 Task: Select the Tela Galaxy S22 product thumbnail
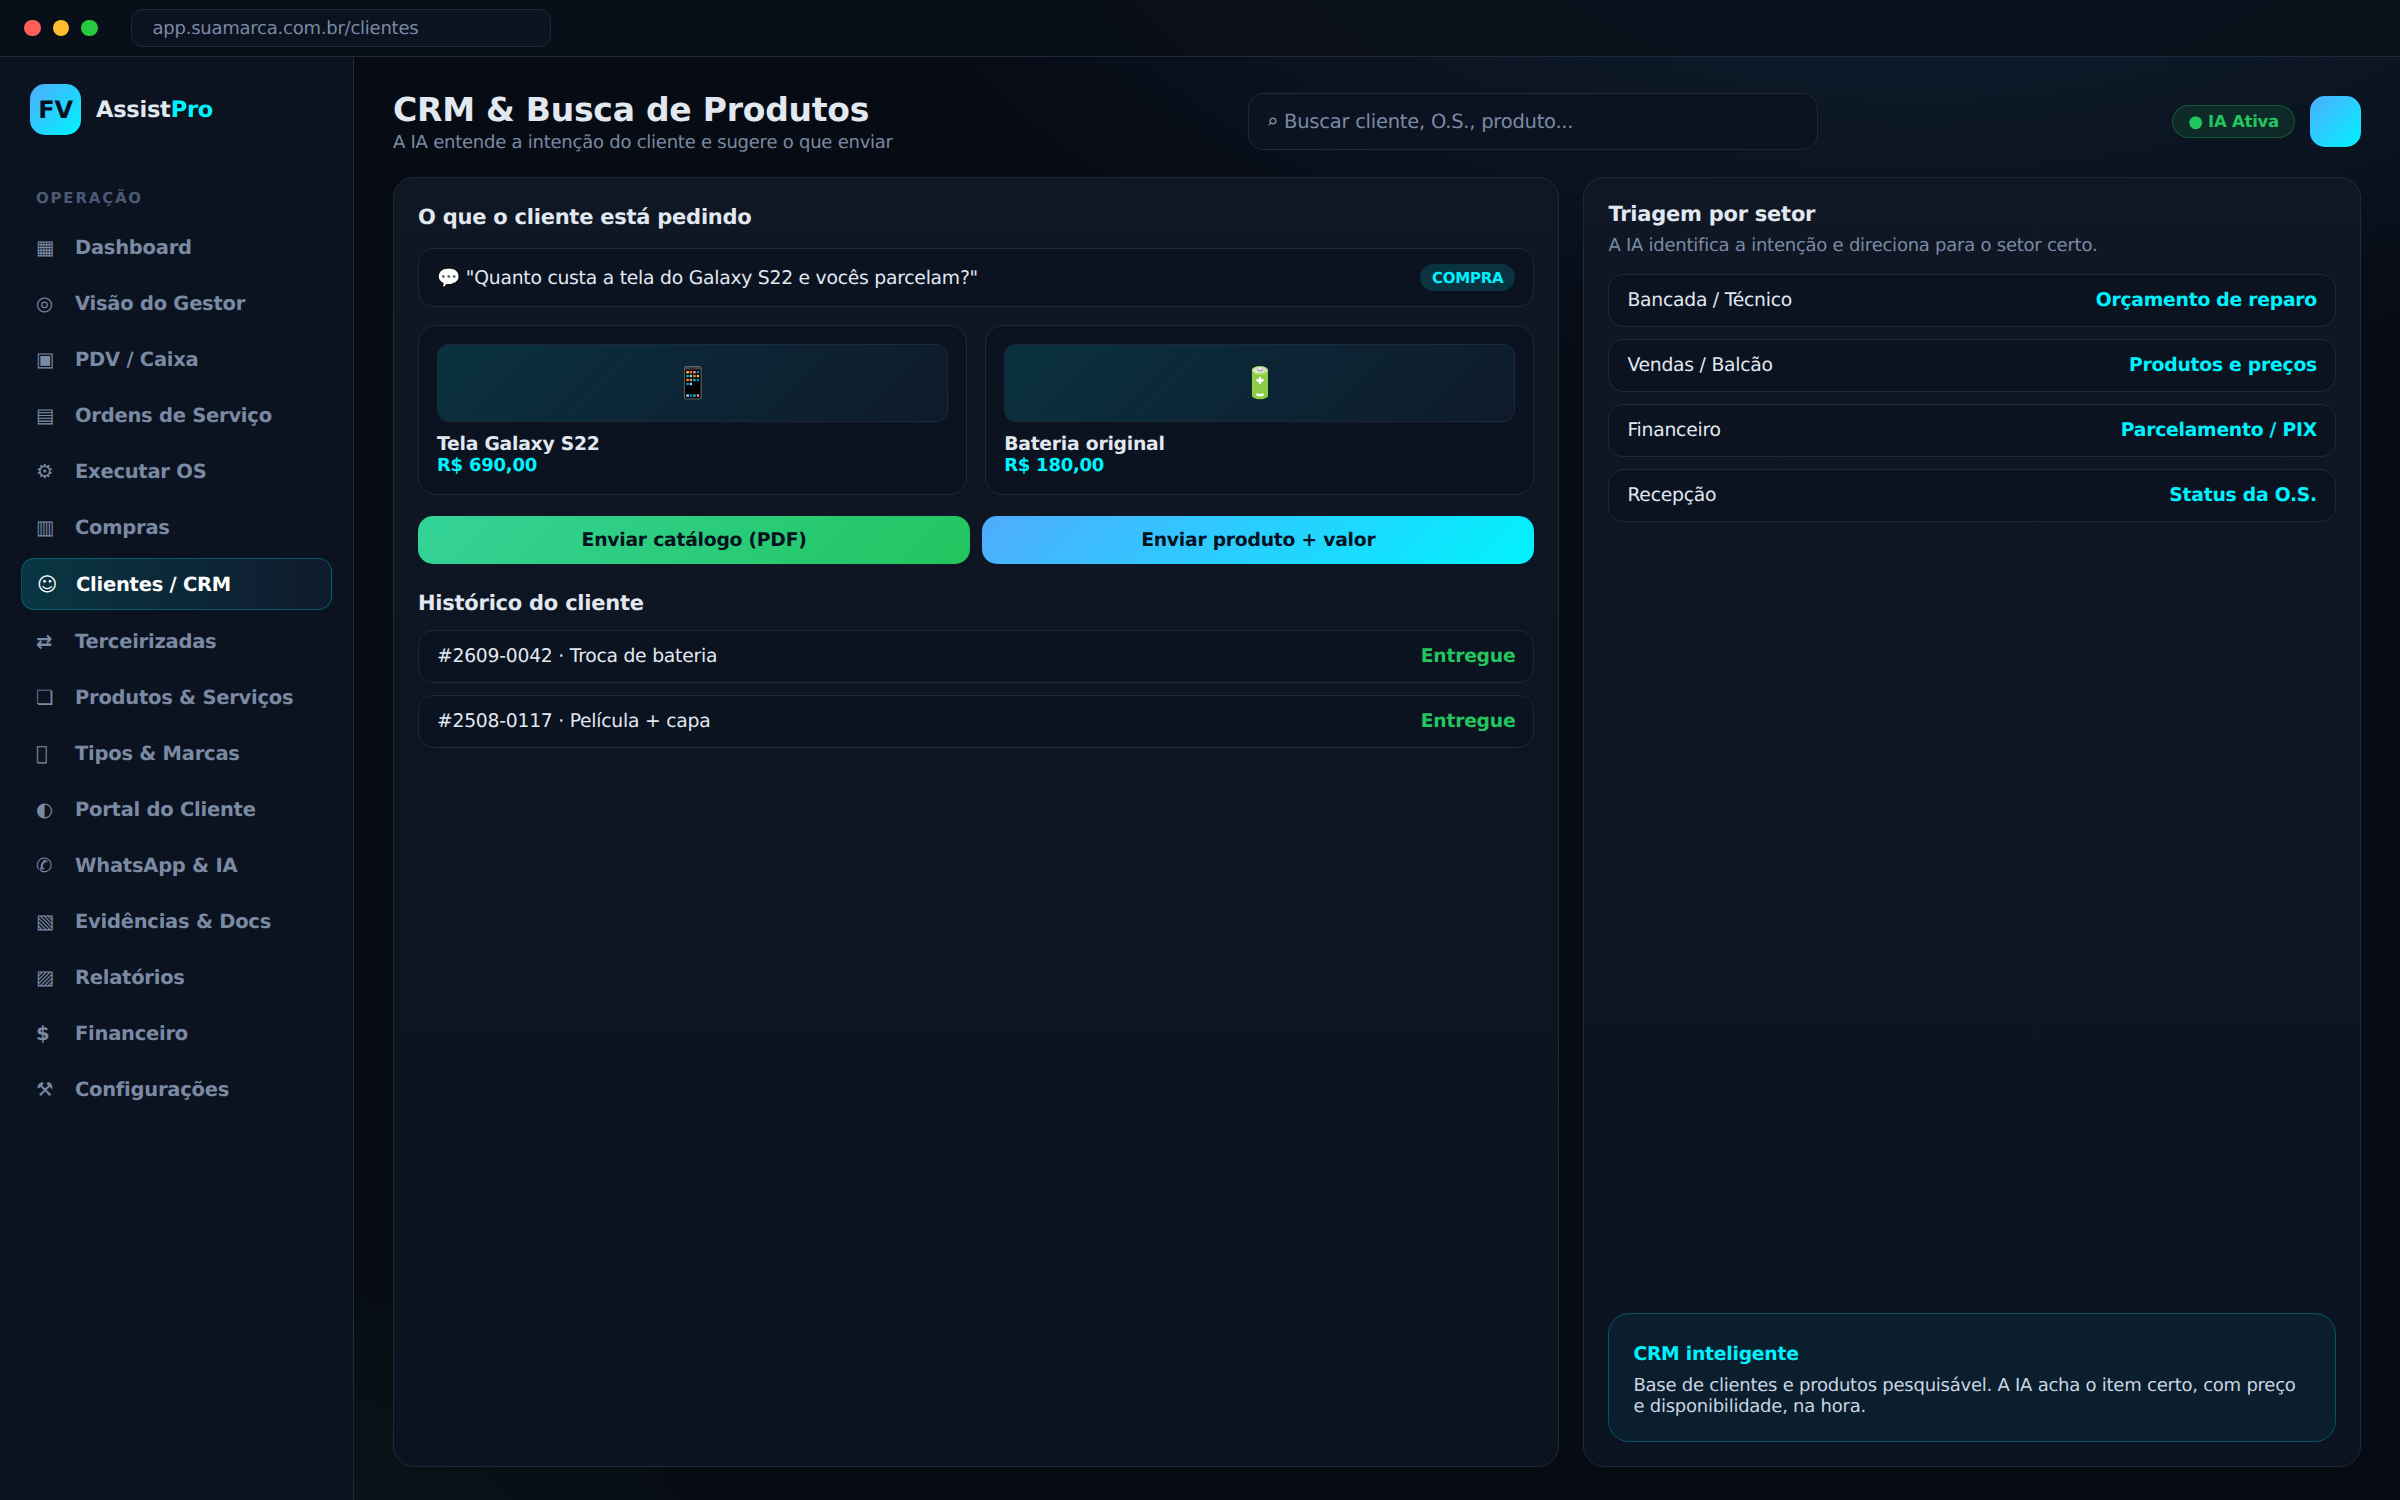(692, 383)
